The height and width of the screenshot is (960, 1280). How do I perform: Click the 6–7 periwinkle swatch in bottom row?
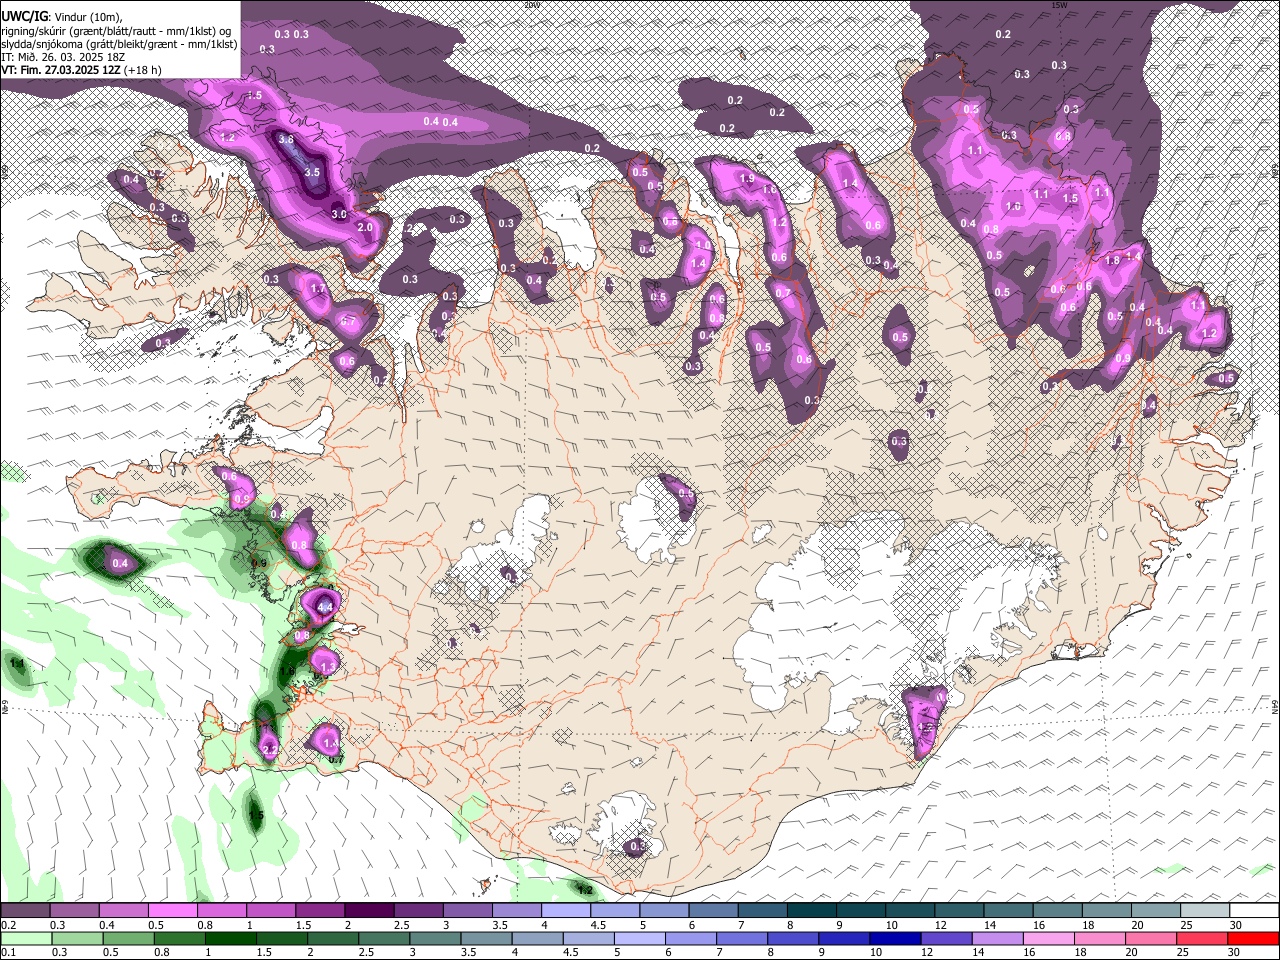tap(691, 938)
